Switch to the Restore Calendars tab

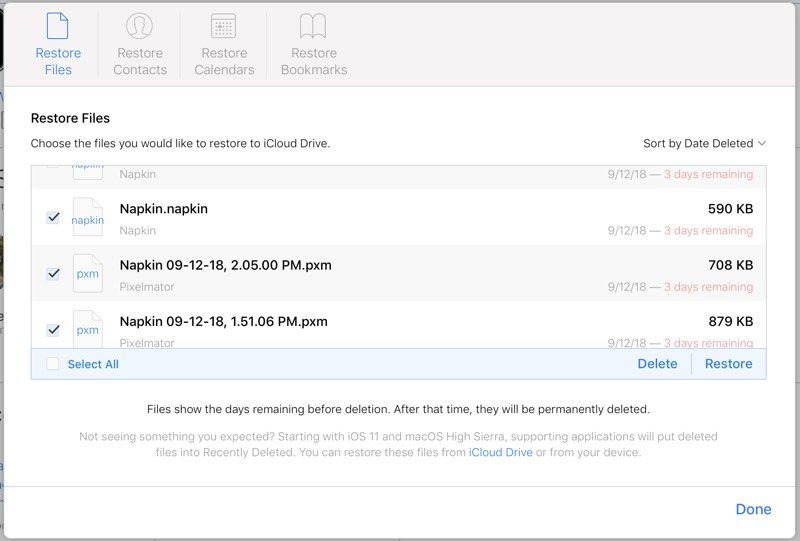[x=224, y=45]
